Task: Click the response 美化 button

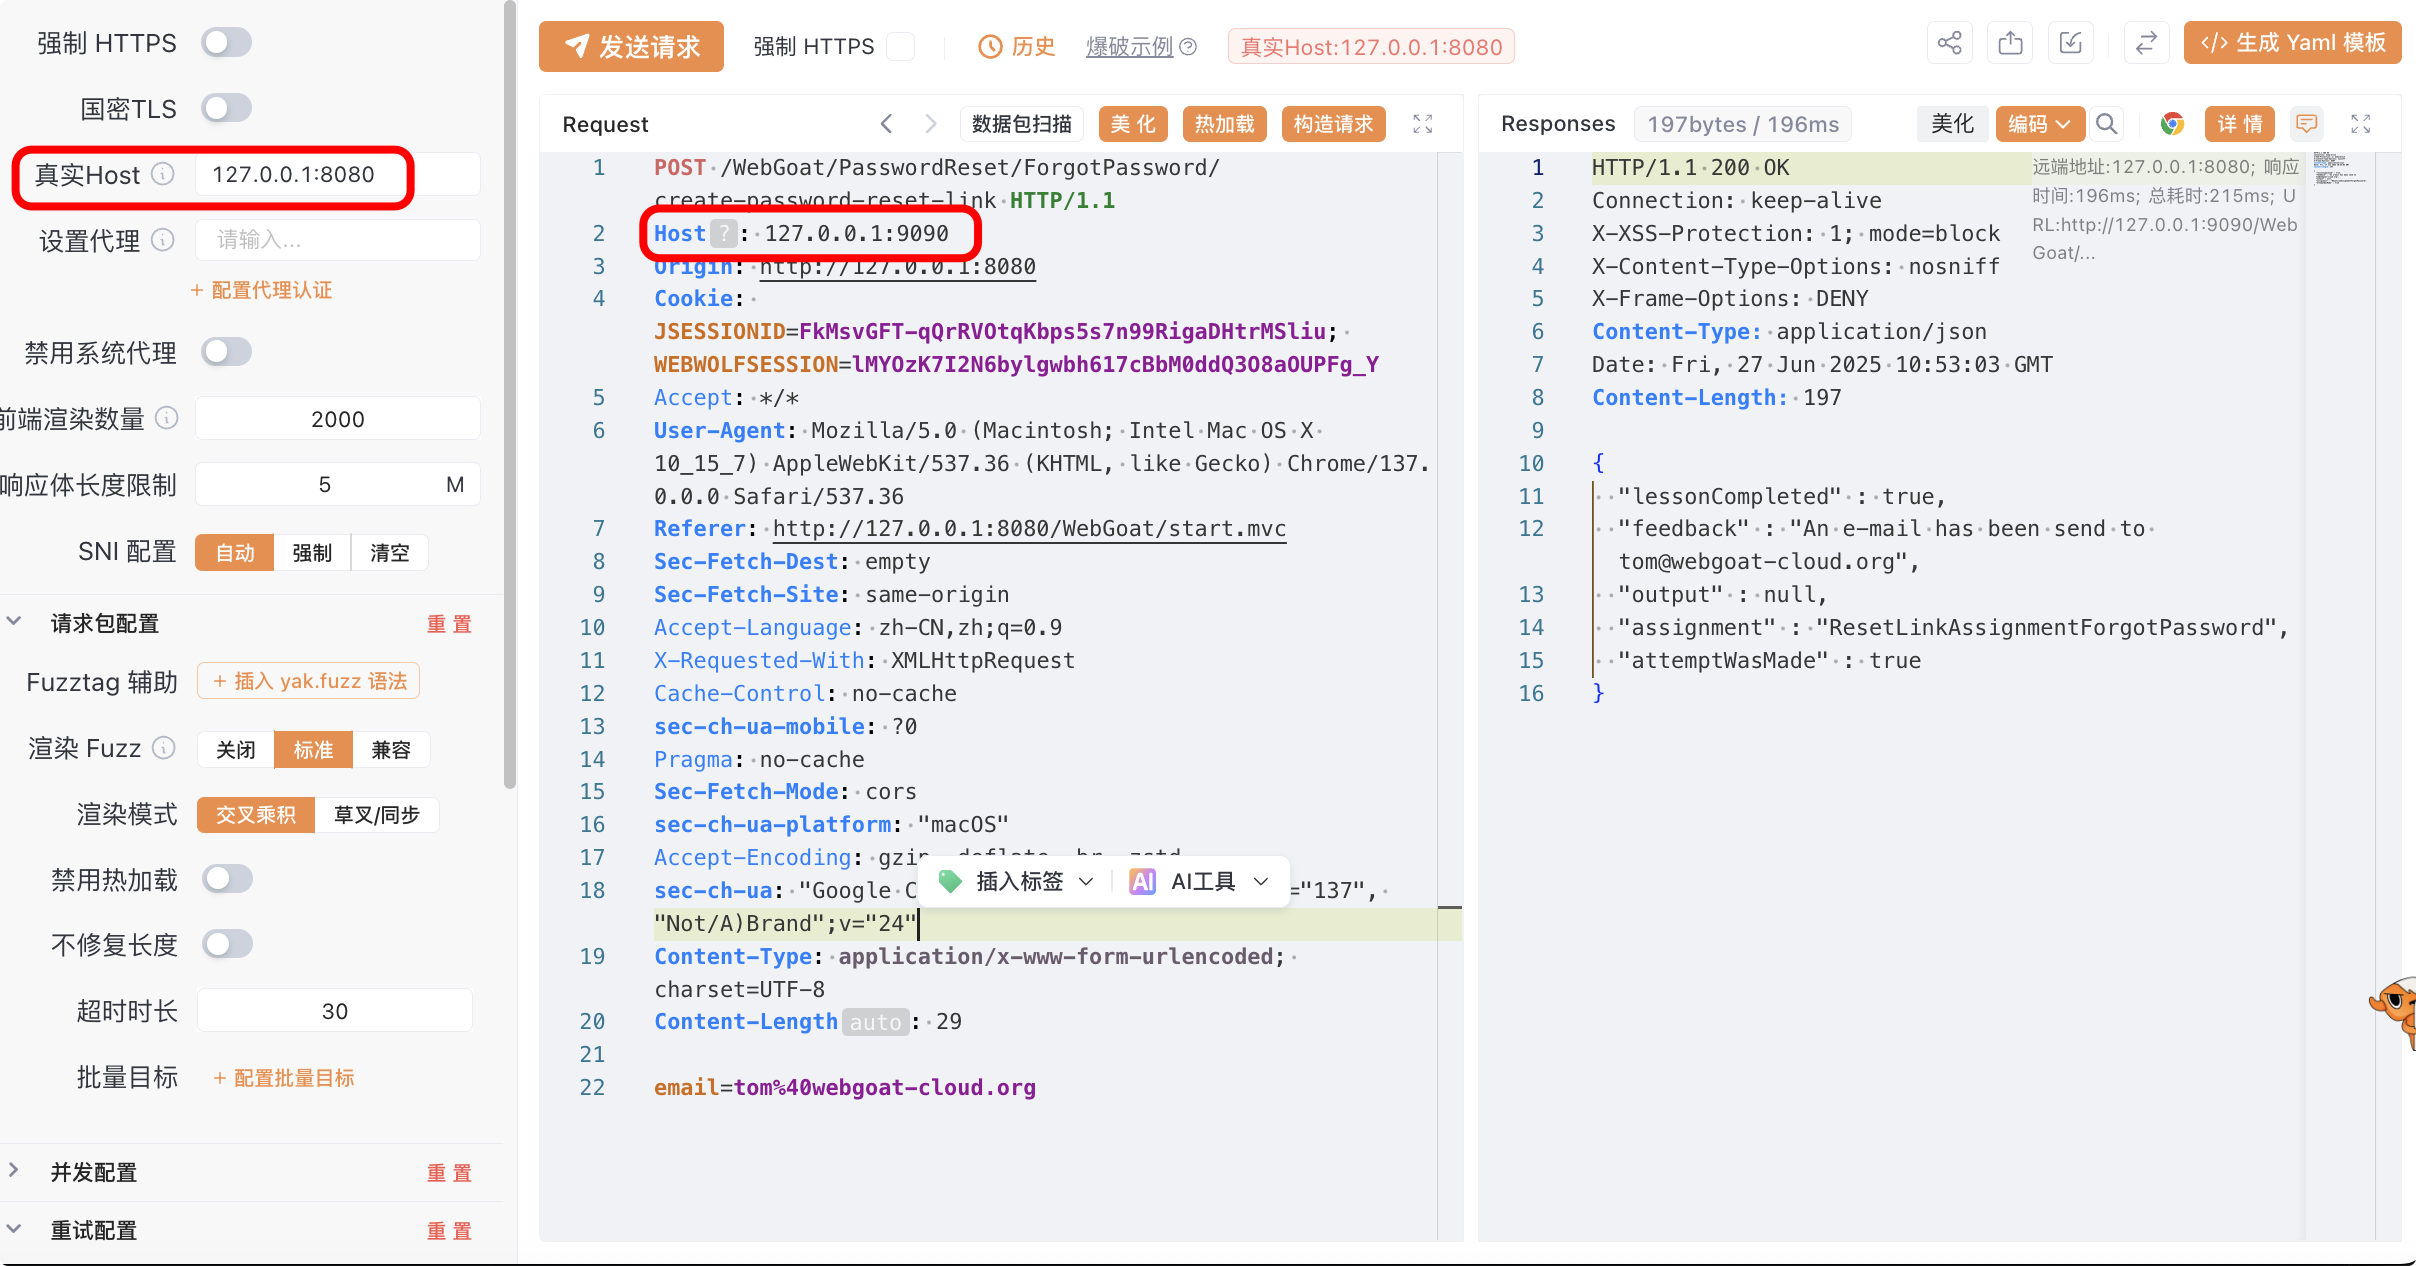Action: point(1951,124)
